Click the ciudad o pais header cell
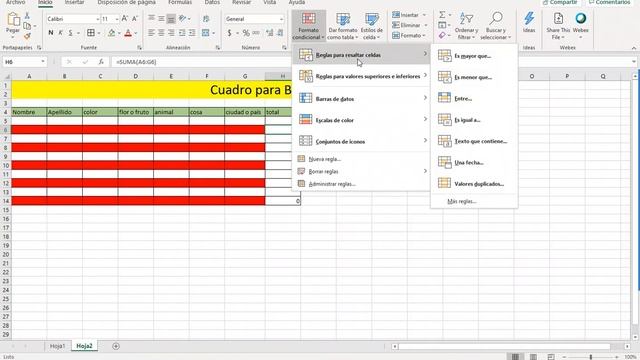 [244, 112]
